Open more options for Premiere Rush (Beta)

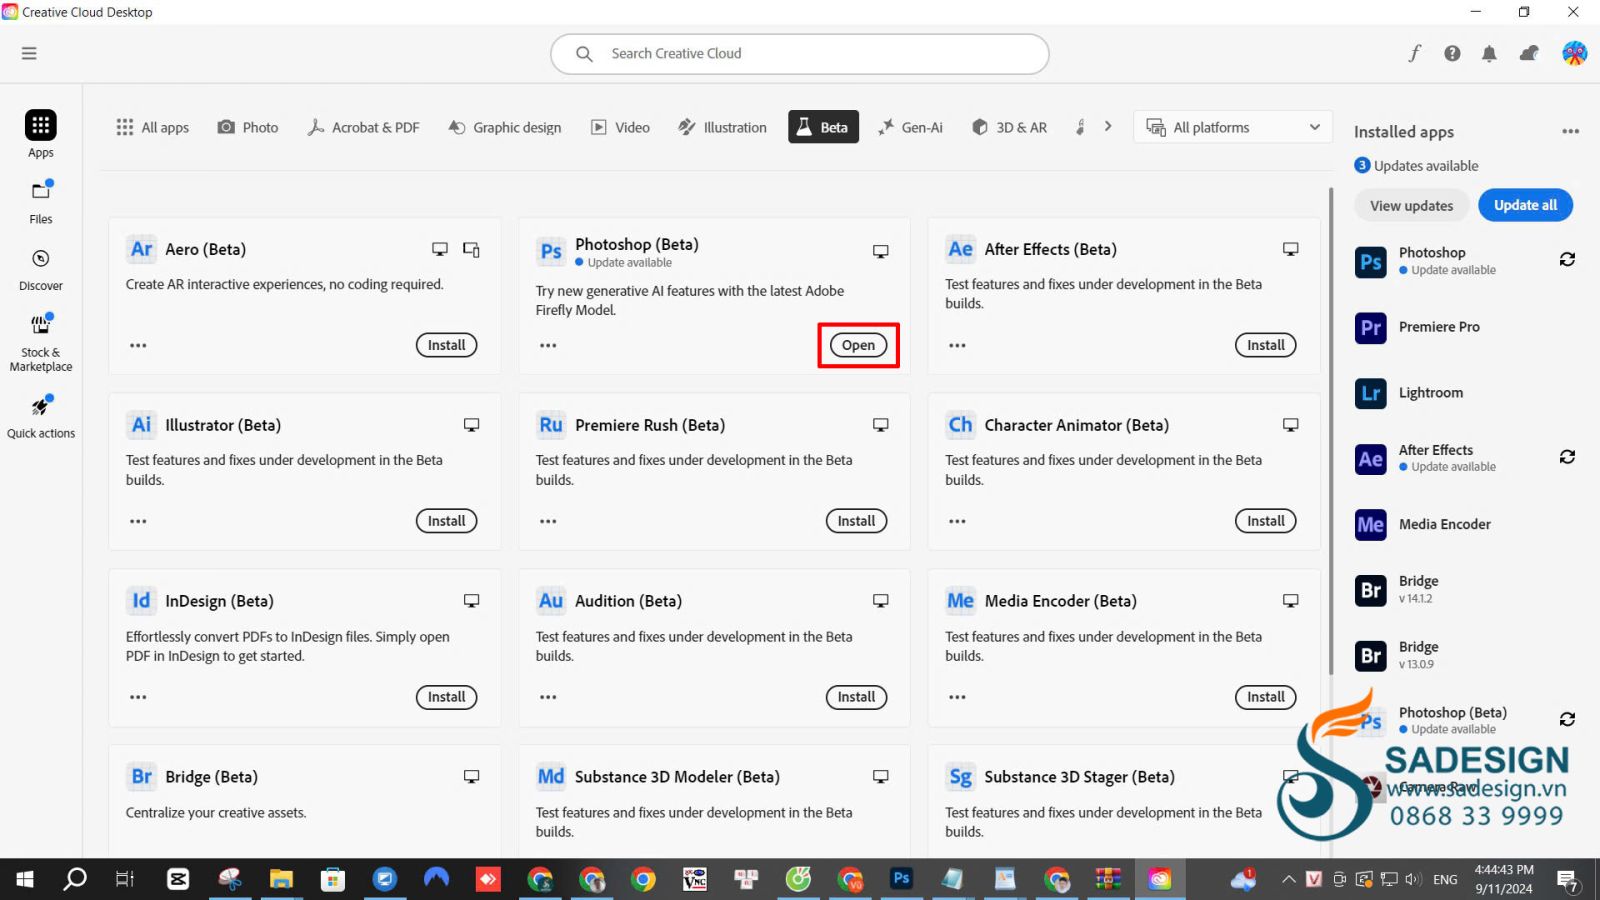pos(548,522)
